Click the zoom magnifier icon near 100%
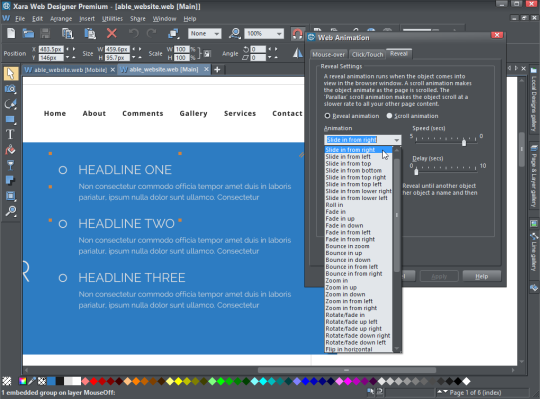 pyautogui.click(x=235, y=33)
